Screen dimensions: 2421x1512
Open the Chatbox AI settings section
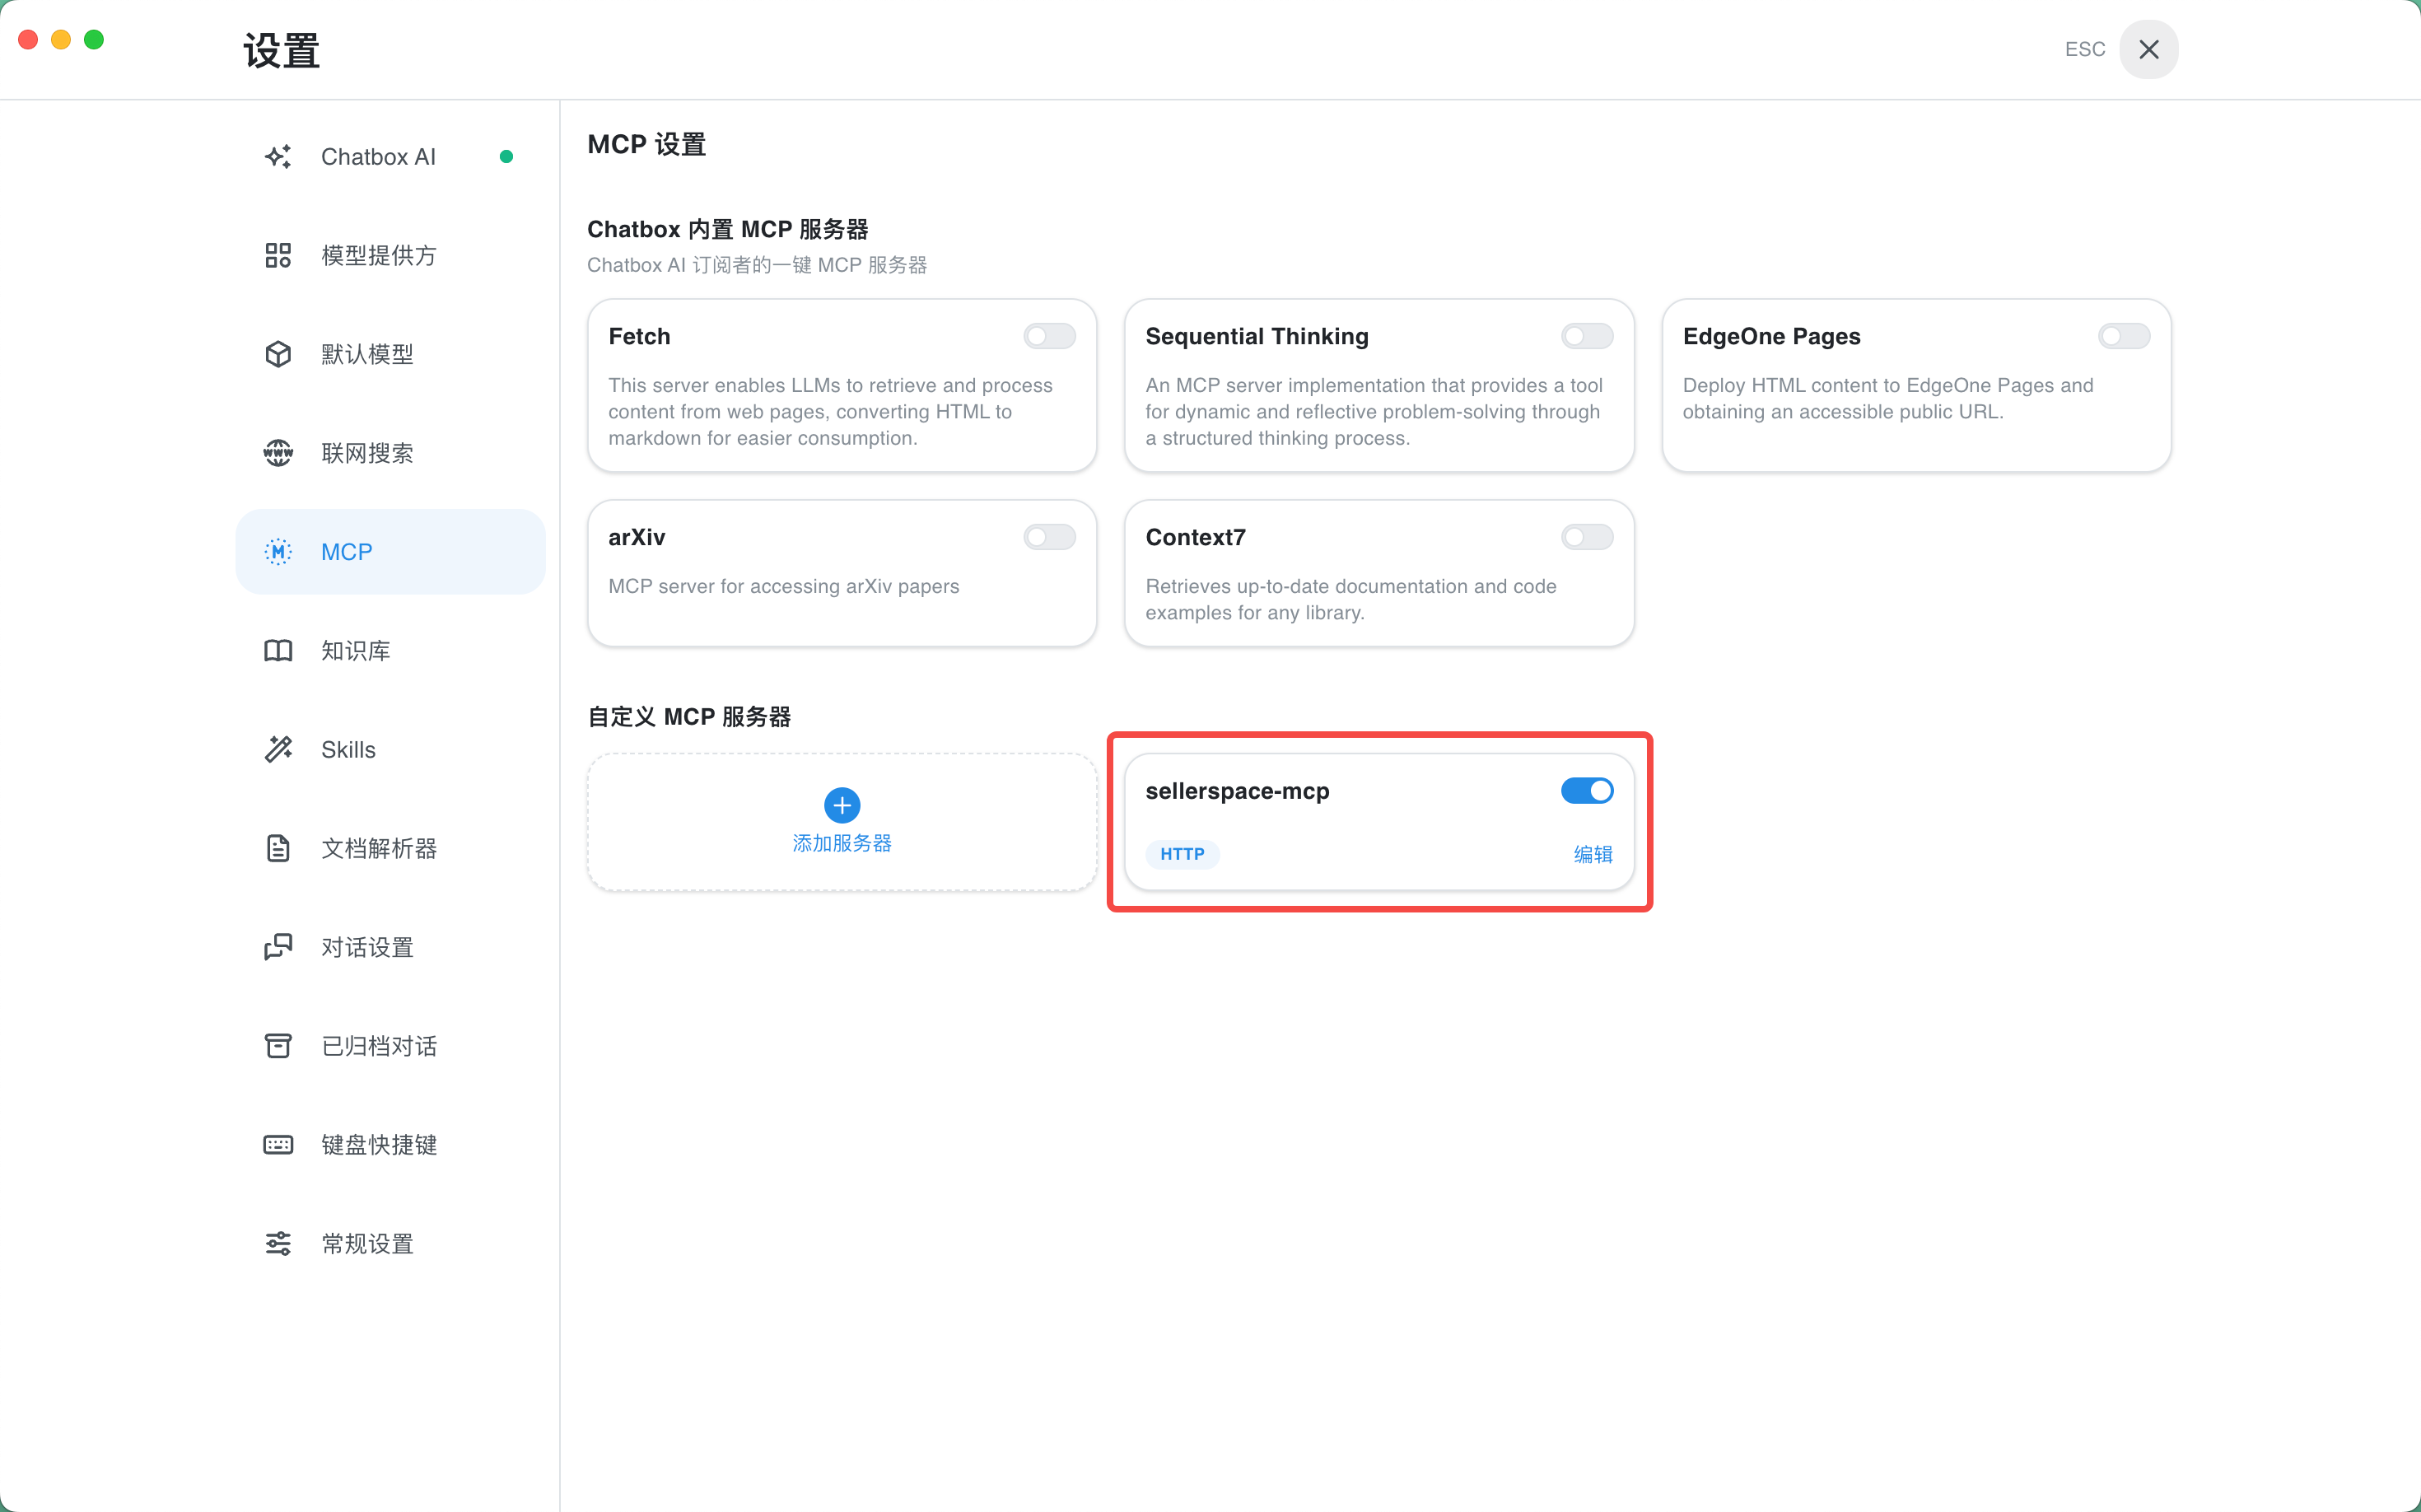[390, 157]
